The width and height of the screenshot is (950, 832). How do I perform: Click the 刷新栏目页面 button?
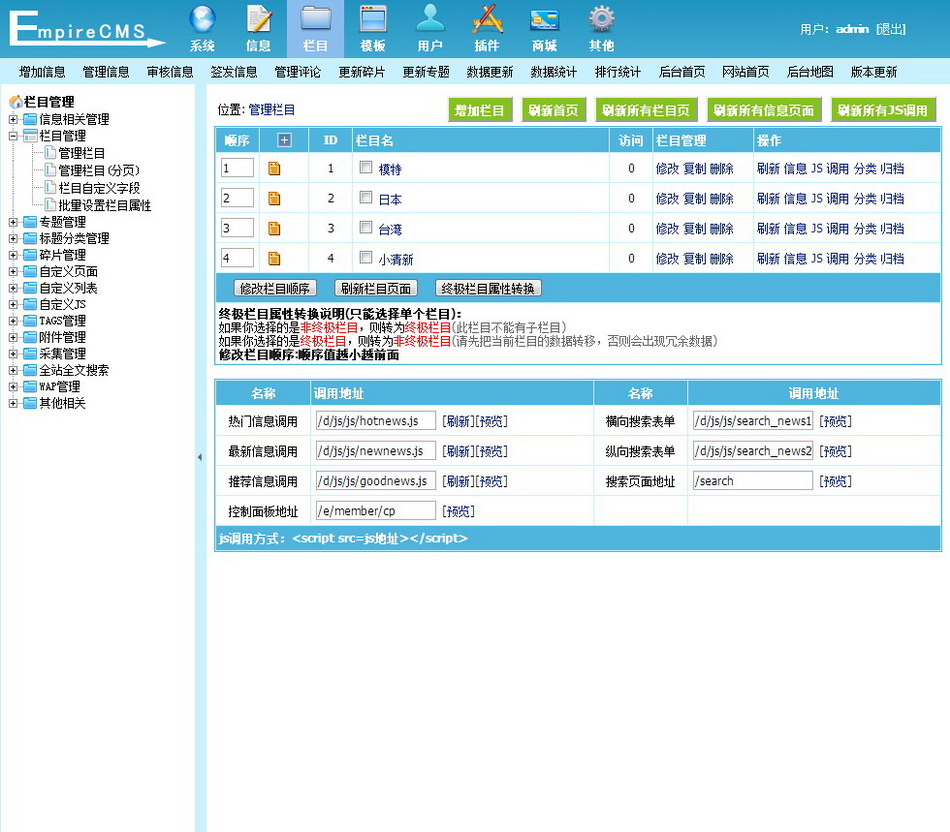tap(376, 288)
